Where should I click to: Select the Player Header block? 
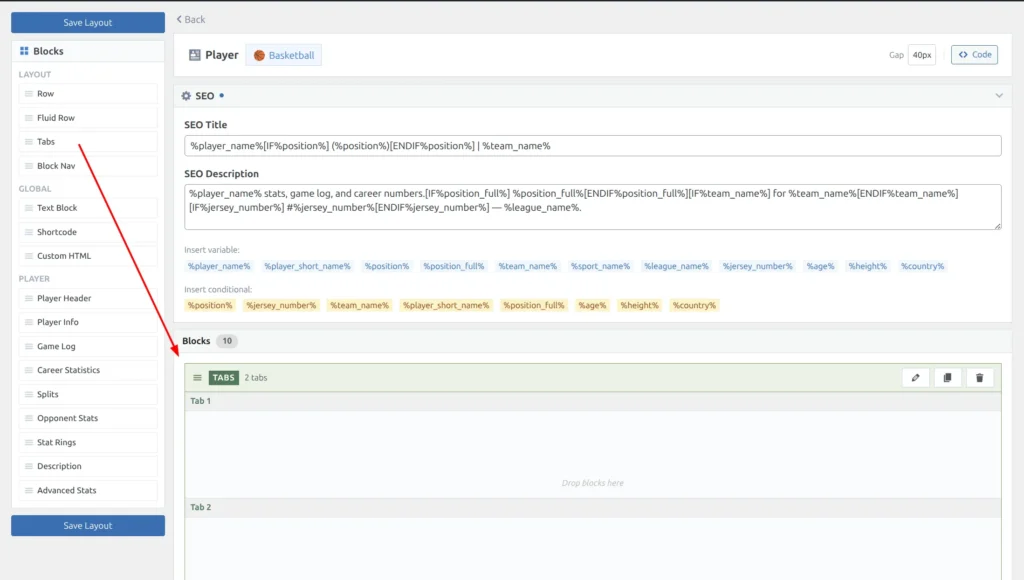[88, 298]
